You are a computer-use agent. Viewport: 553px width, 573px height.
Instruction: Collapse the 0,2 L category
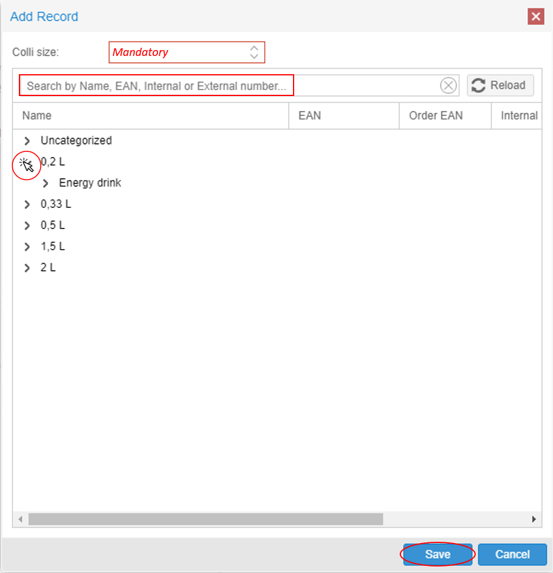point(26,163)
